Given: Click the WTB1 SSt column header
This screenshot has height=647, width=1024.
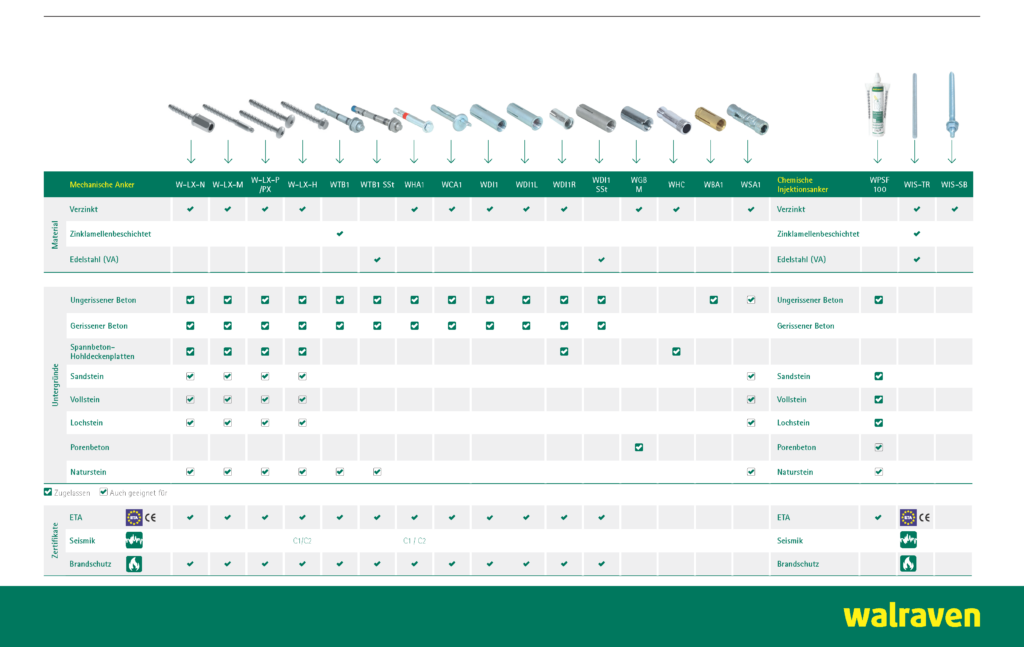Looking at the screenshot, I should point(377,185).
